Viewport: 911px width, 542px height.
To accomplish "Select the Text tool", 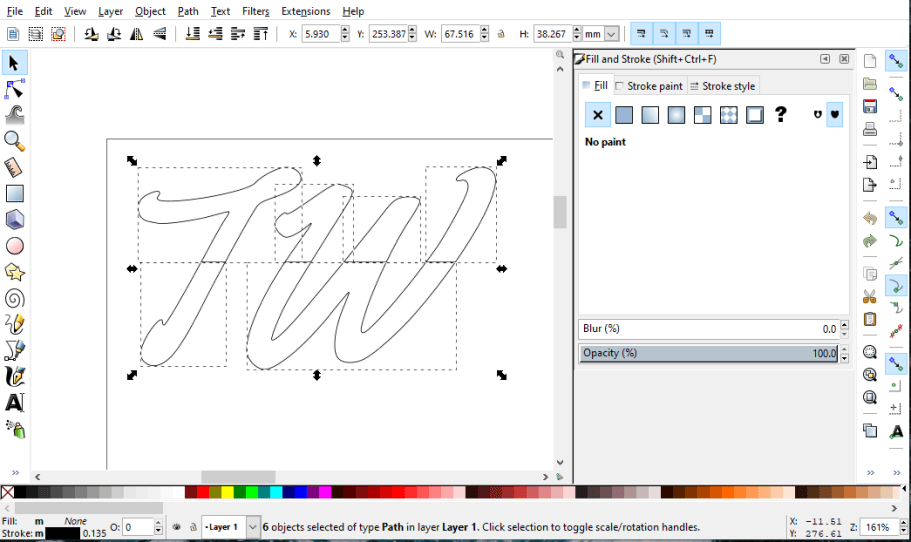I will (14, 402).
